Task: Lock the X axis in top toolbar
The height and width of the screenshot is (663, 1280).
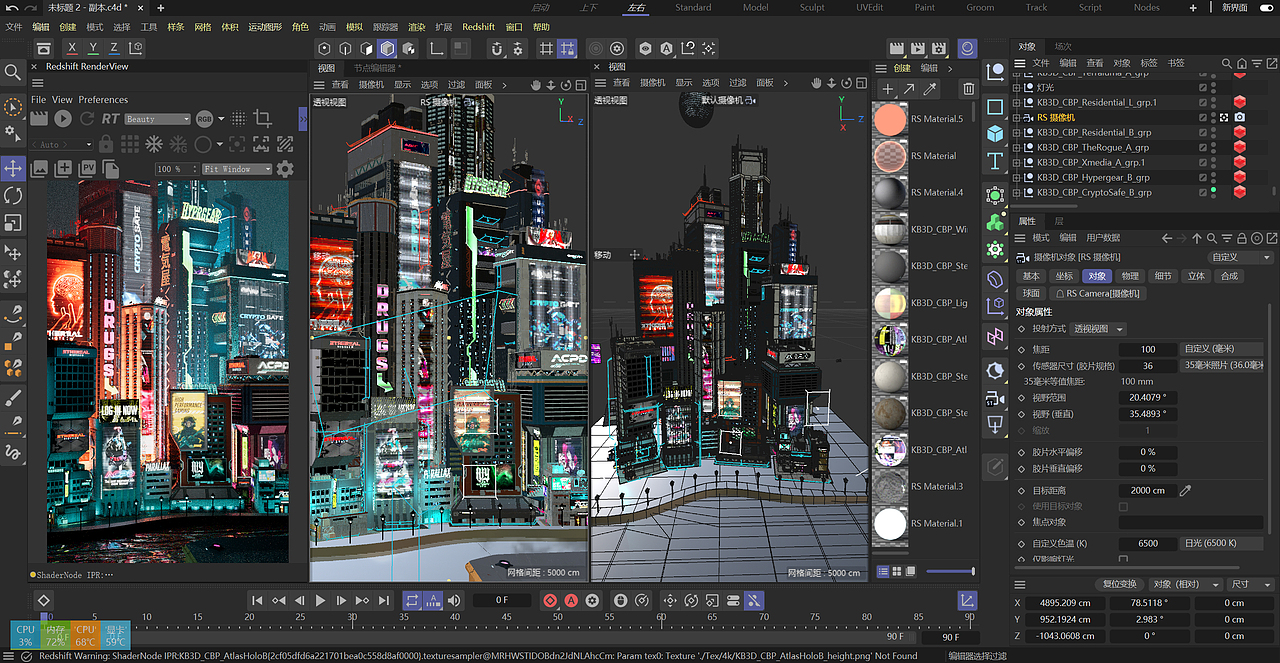Action: [x=71, y=48]
